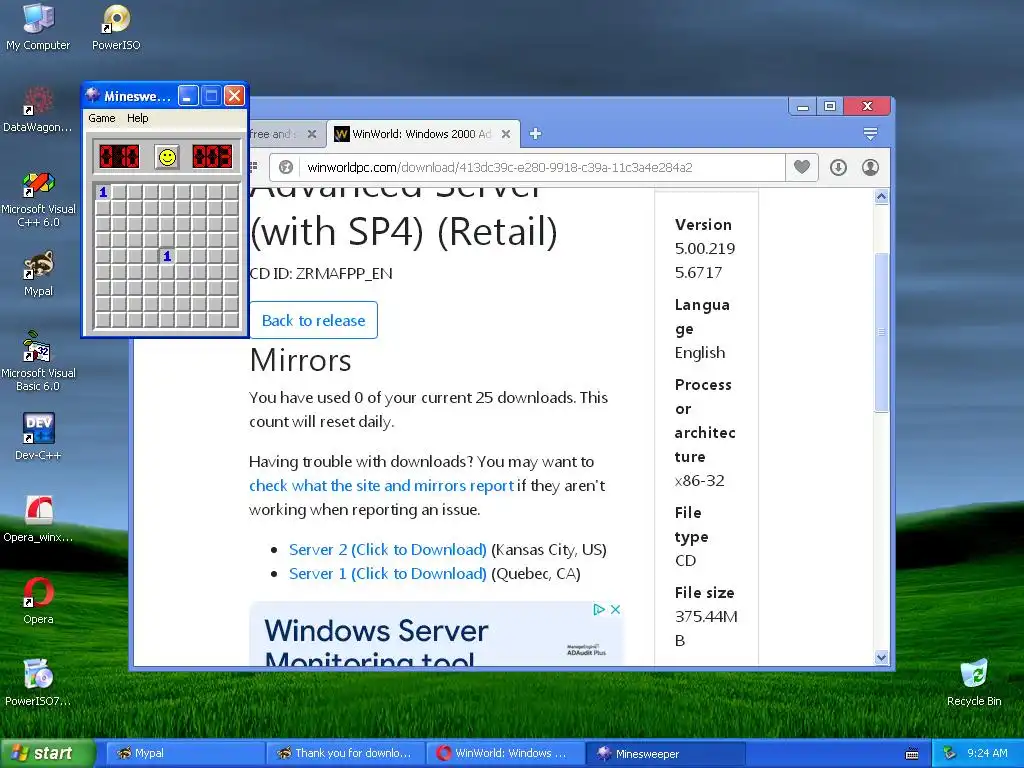Click the heart bookmark icon in the address bar

[x=802, y=167]
